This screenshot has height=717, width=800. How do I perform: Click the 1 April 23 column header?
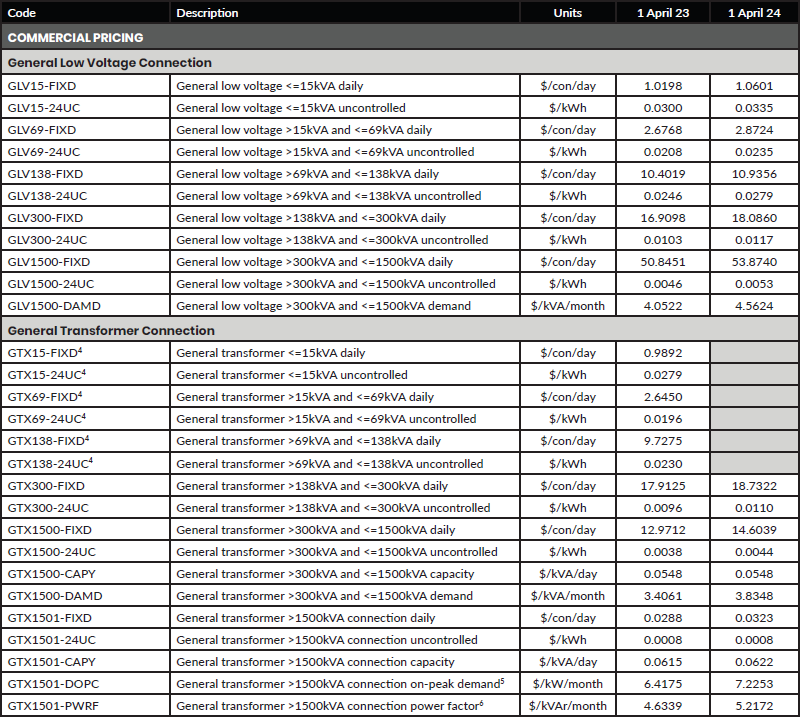663,13
